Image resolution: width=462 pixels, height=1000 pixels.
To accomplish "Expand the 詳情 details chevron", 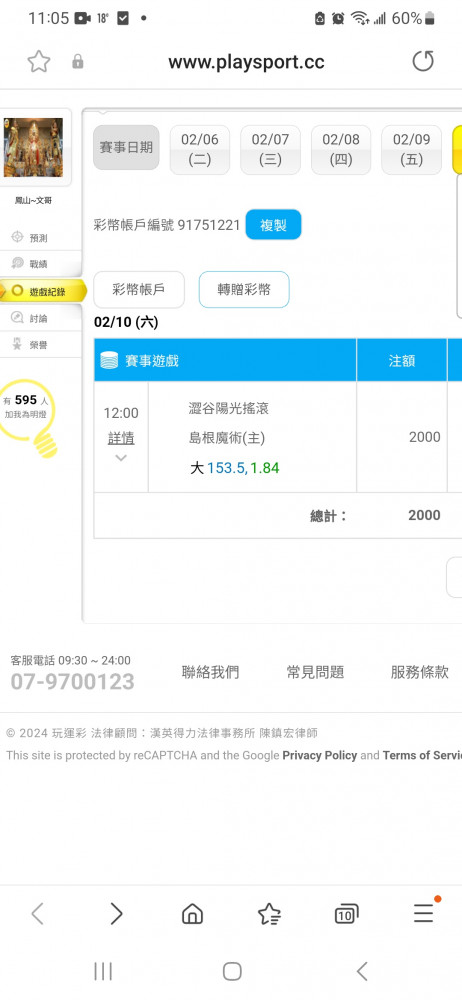I will [121, 458].
